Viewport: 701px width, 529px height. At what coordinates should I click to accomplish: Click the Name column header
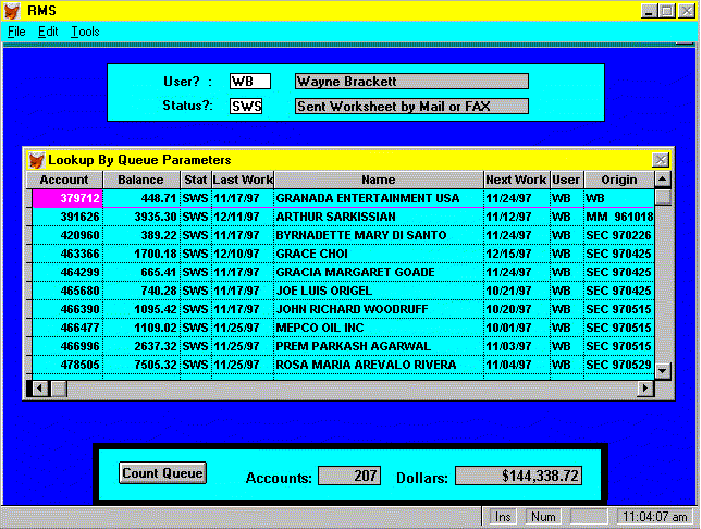coord(378,180)
